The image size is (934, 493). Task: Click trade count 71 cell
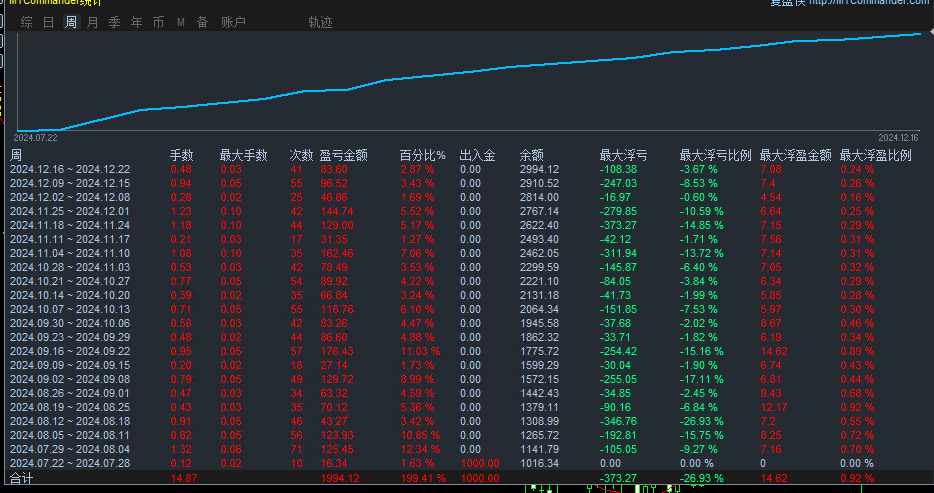(x=296, y=449)
